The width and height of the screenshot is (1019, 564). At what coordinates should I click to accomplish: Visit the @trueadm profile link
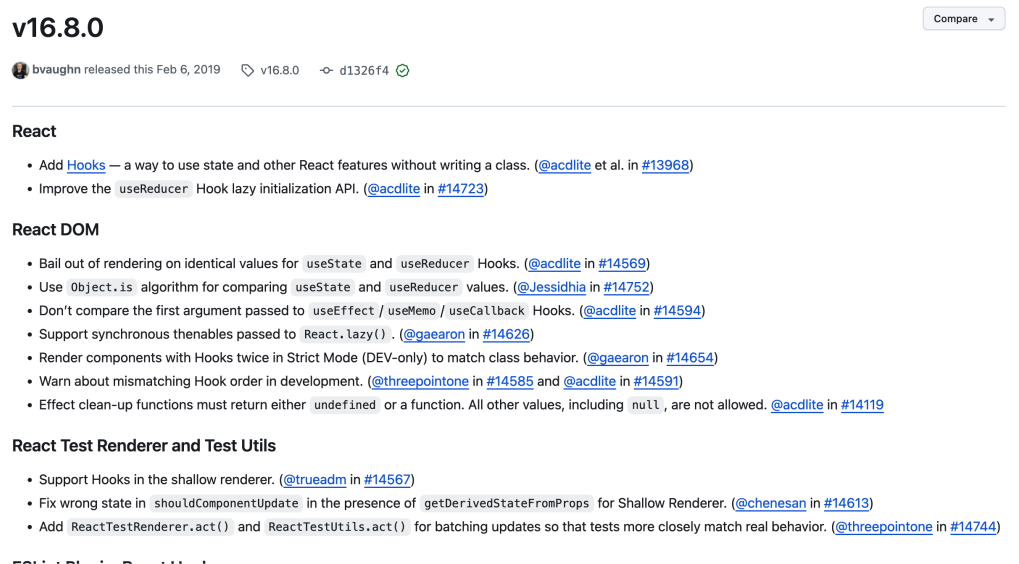315,480
